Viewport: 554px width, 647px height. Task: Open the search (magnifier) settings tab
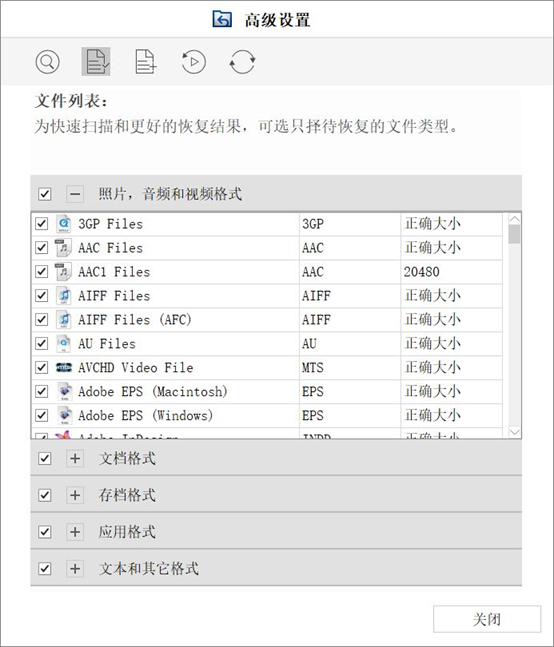point(47,62)
